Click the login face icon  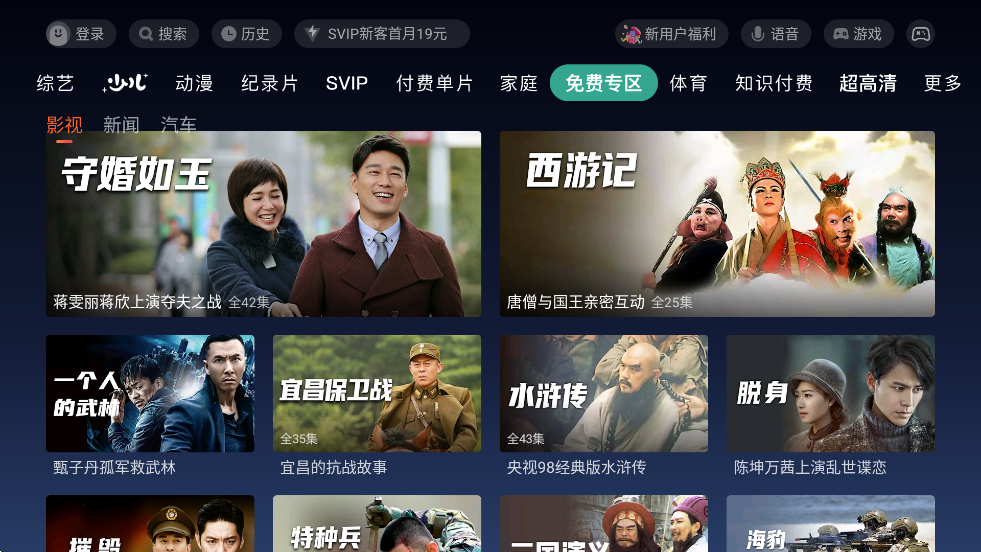[58, 34]
